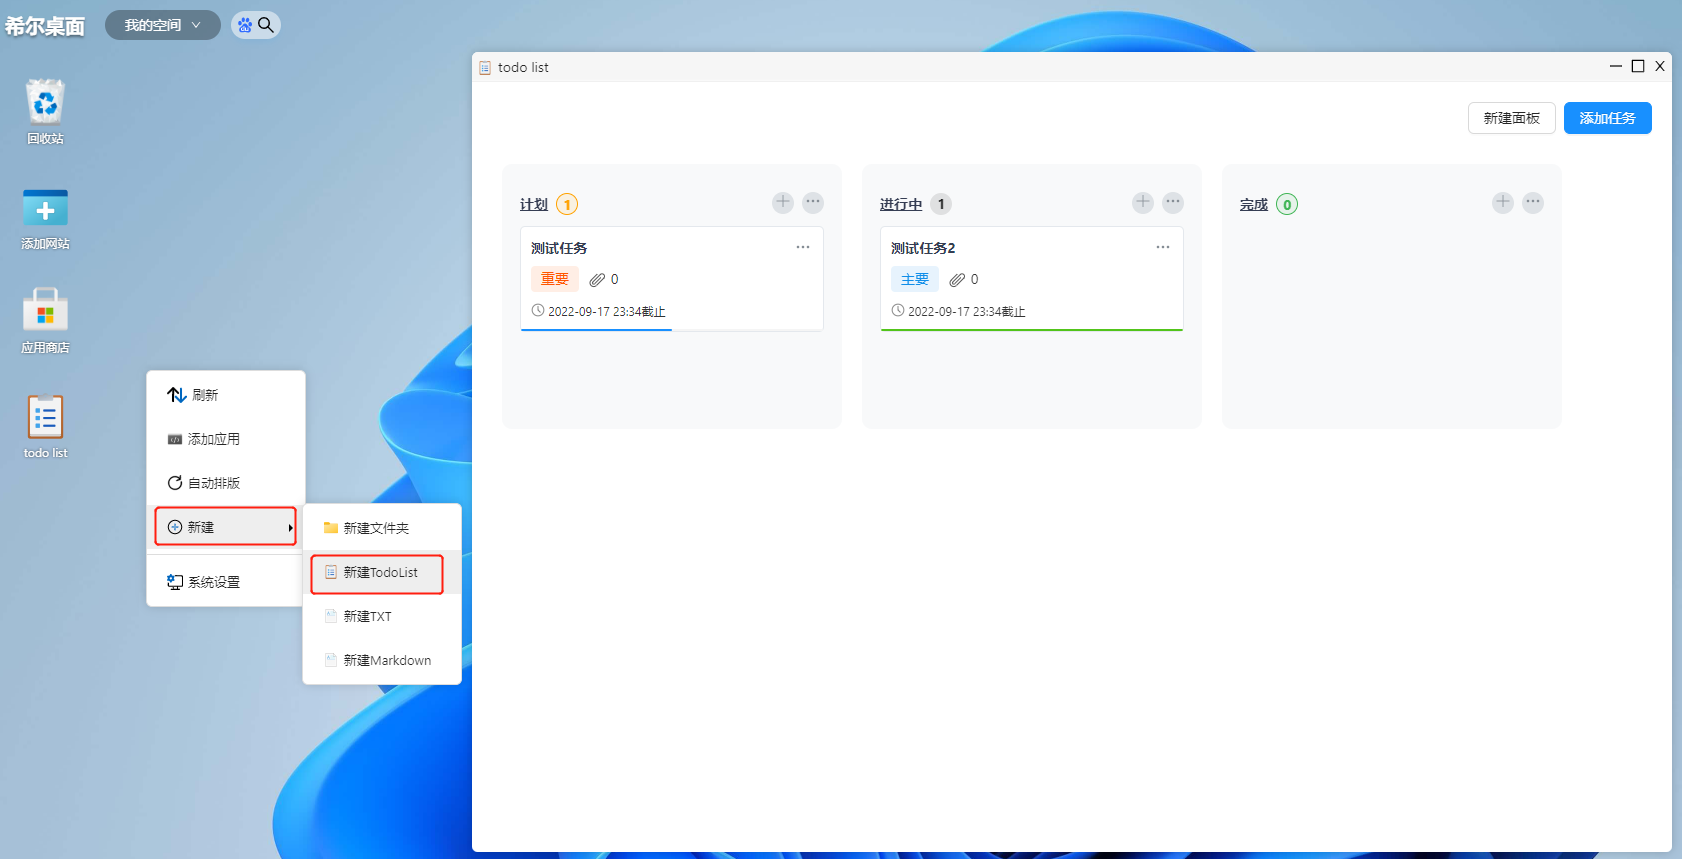Viewport: 1682px width, 859px height.
Task: Choose 新建Markdown from submenu
Action: click(x=382, y=661)
